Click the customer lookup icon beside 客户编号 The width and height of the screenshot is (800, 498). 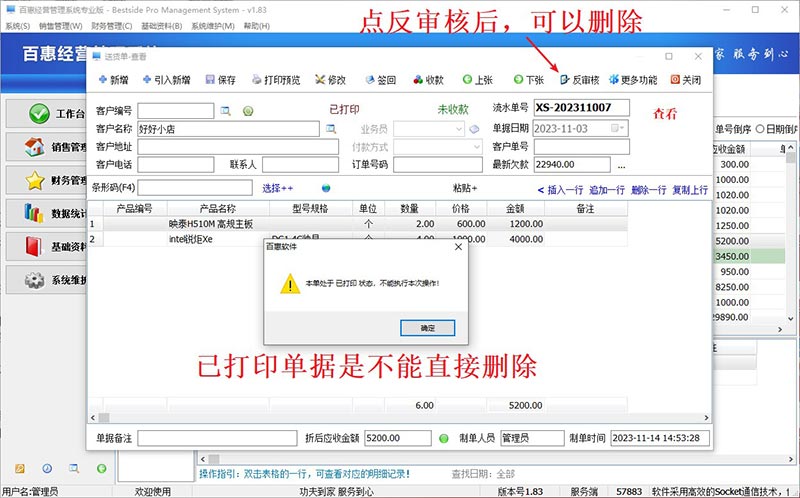coord(225,111)
